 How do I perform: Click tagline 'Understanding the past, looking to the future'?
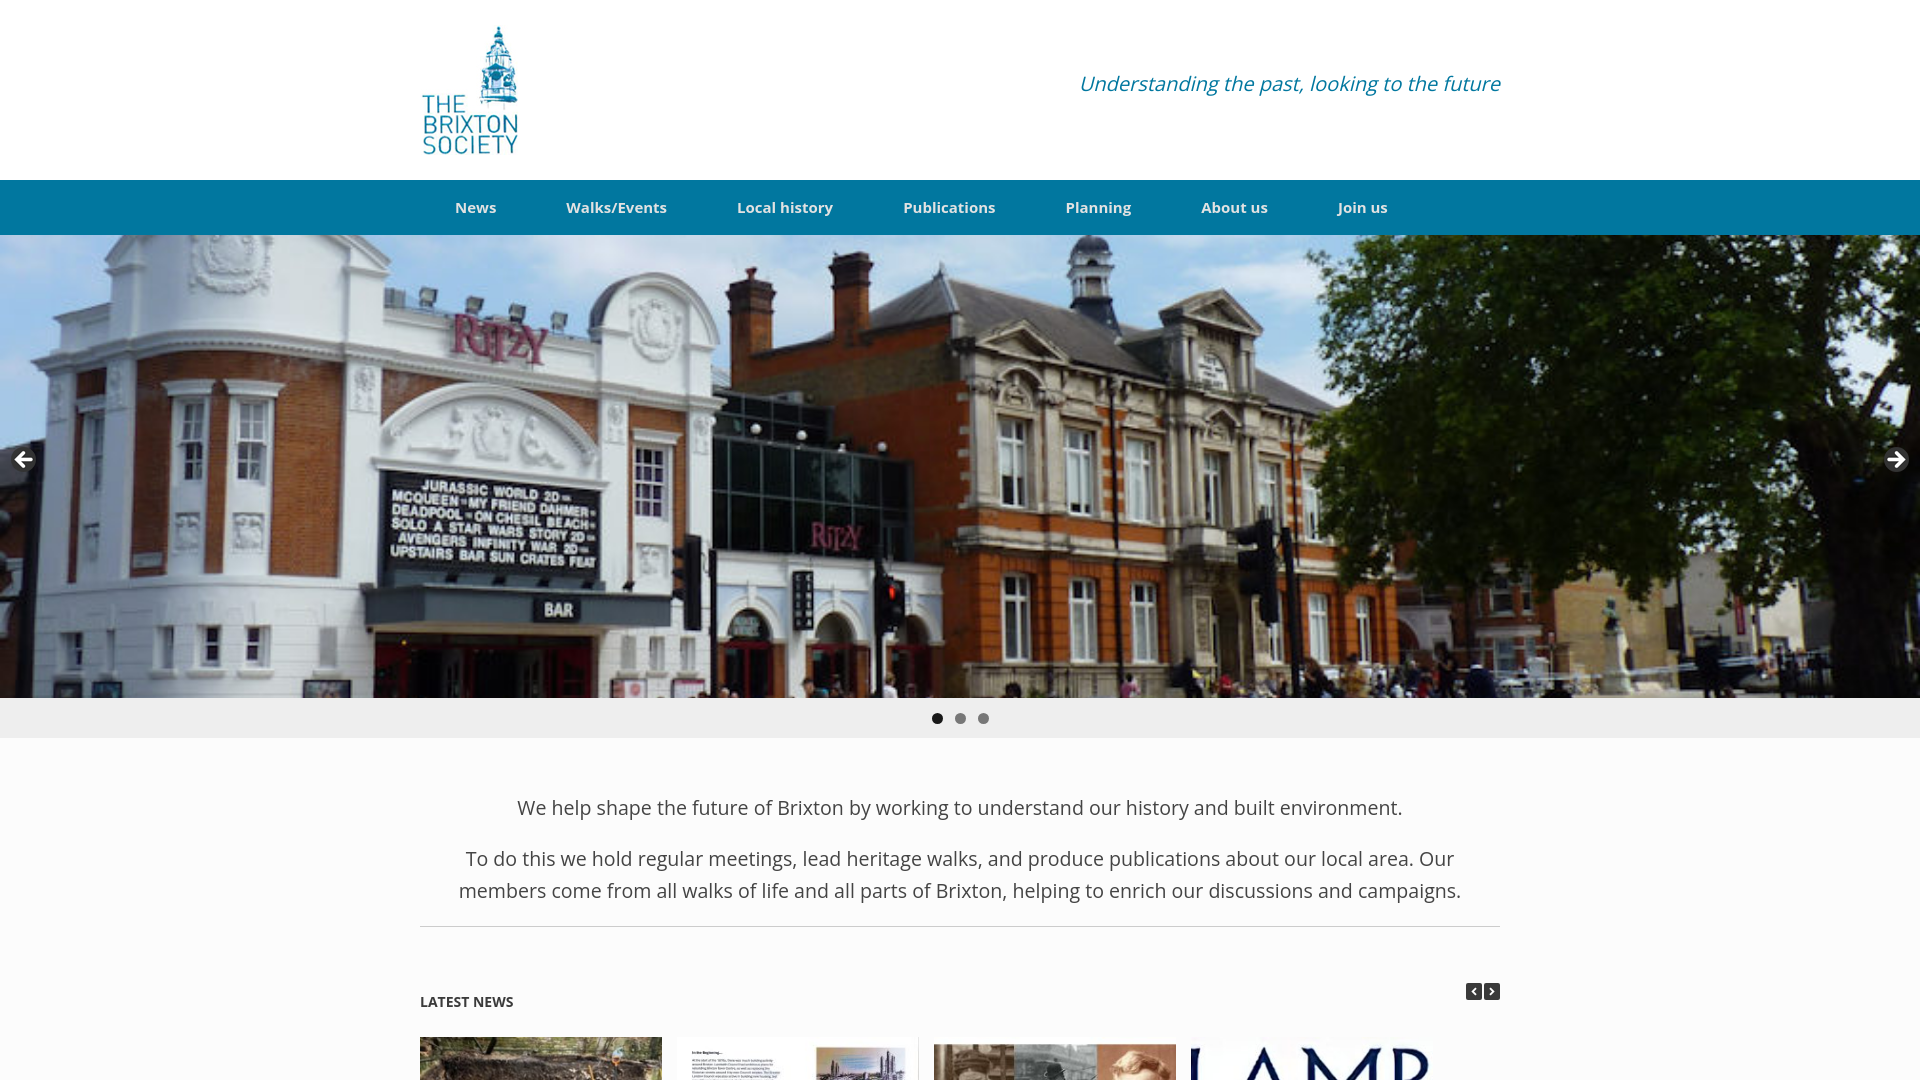point(1289,84)
